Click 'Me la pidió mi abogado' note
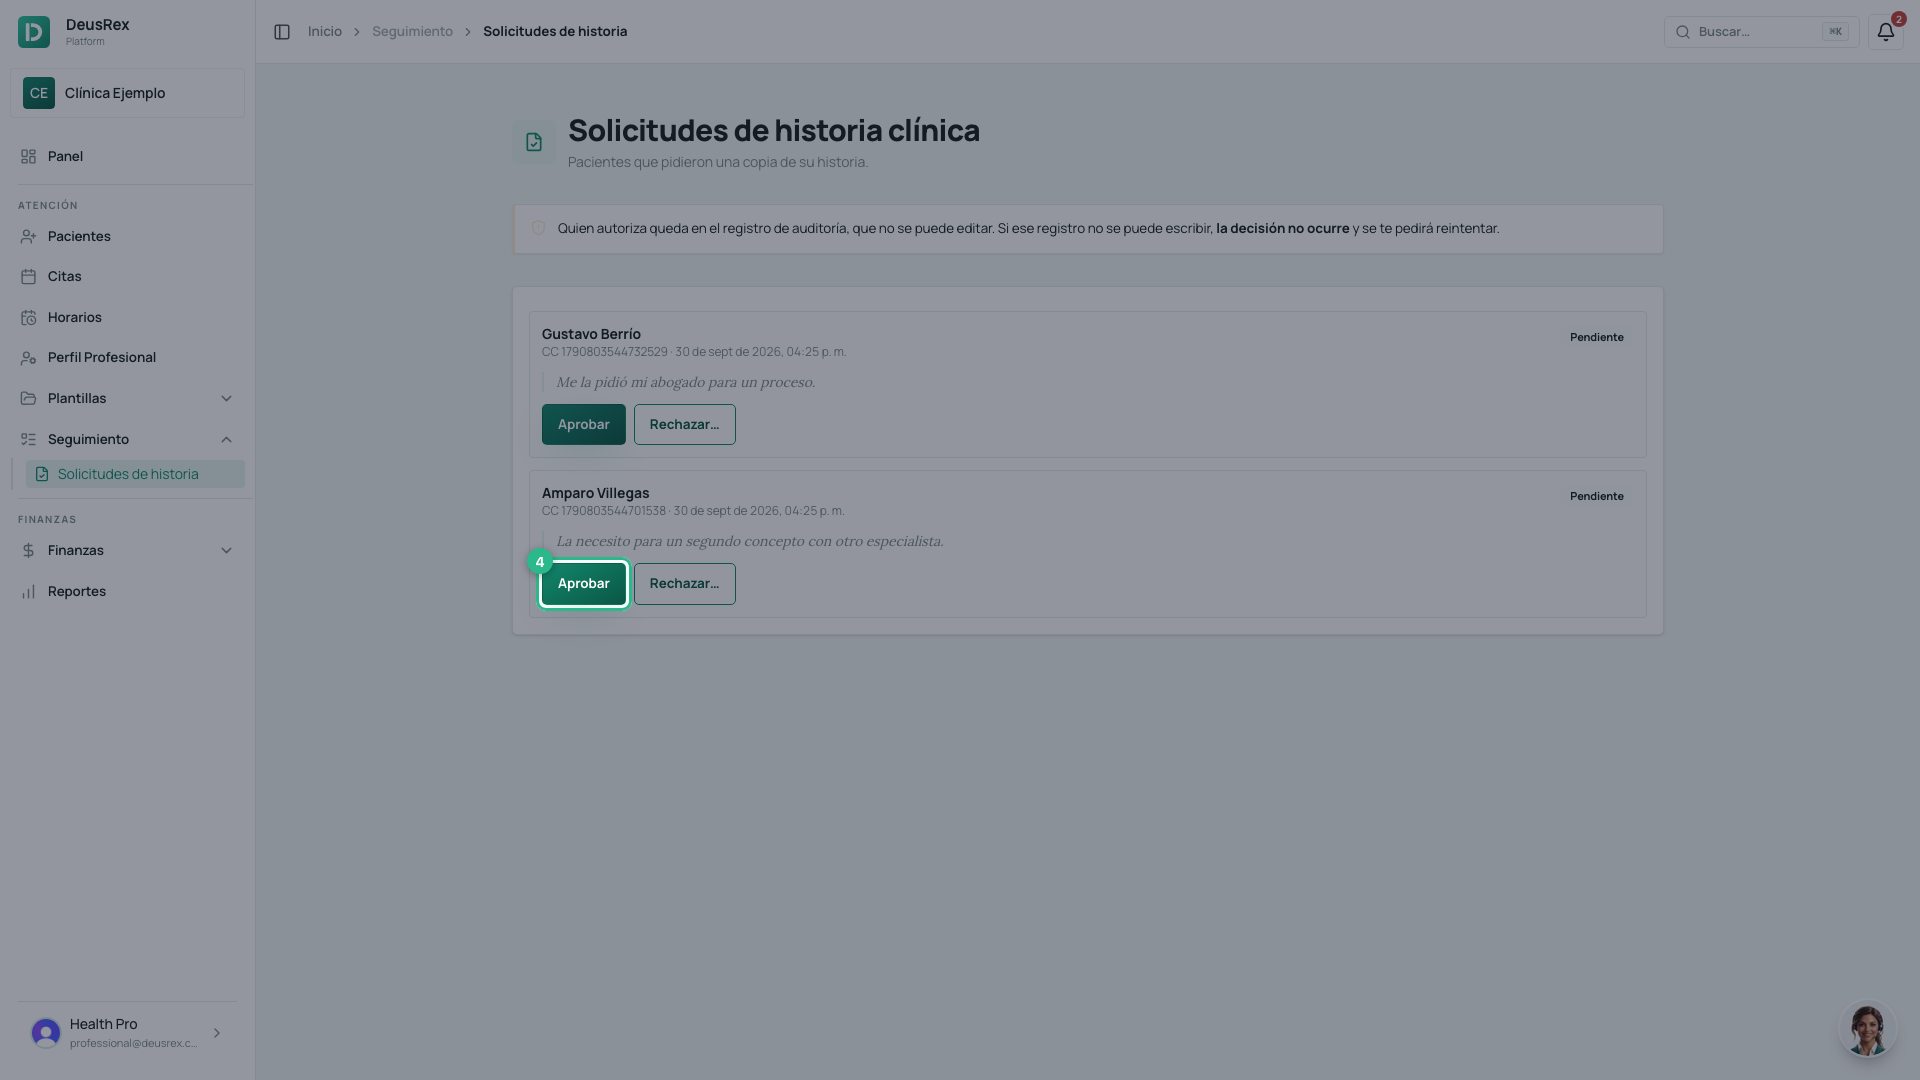Viewport: 1920px width, 1080px height. [685, 383]
